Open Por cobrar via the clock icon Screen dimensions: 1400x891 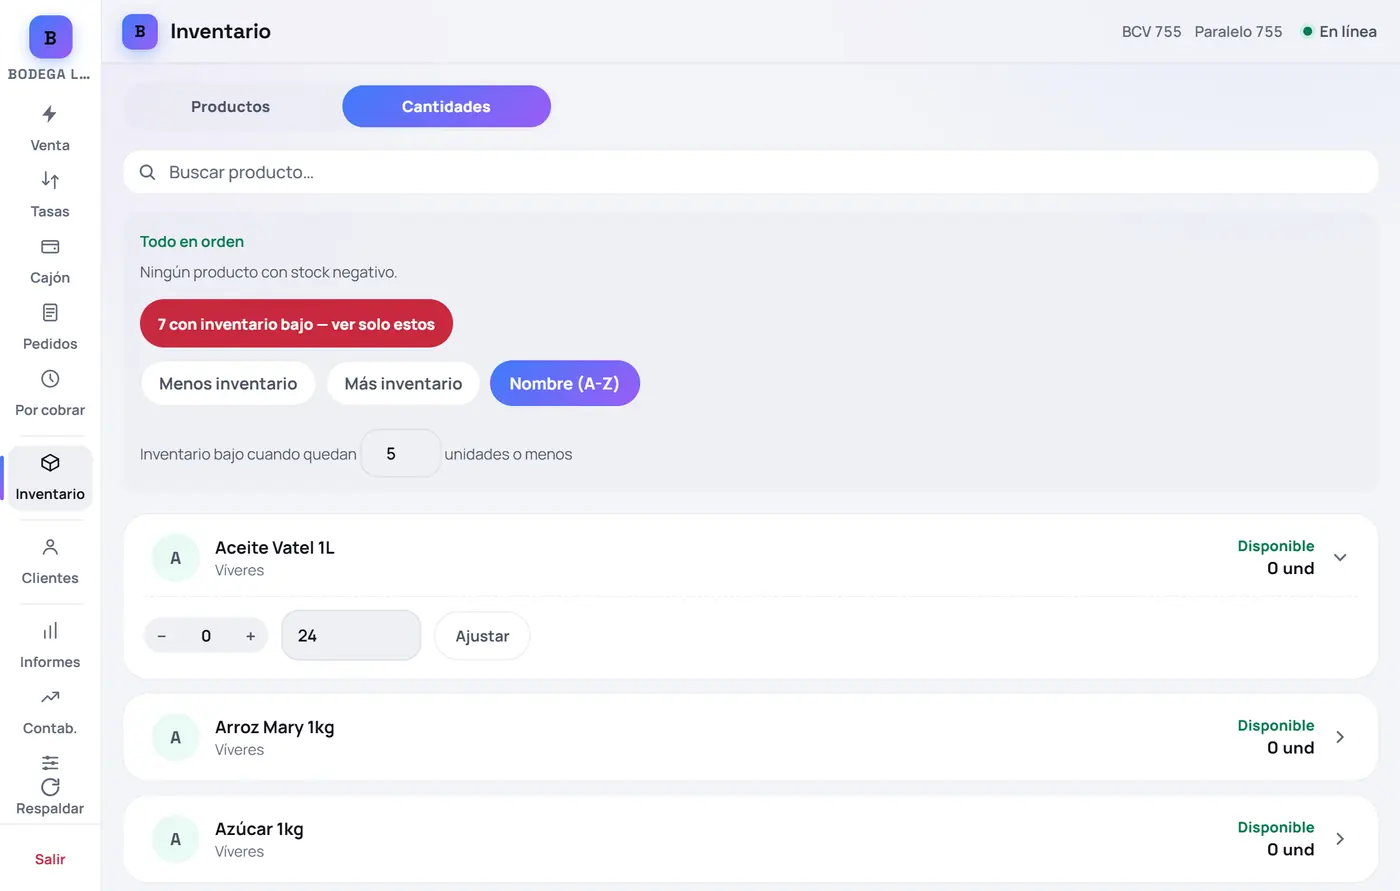click(50, 379)
